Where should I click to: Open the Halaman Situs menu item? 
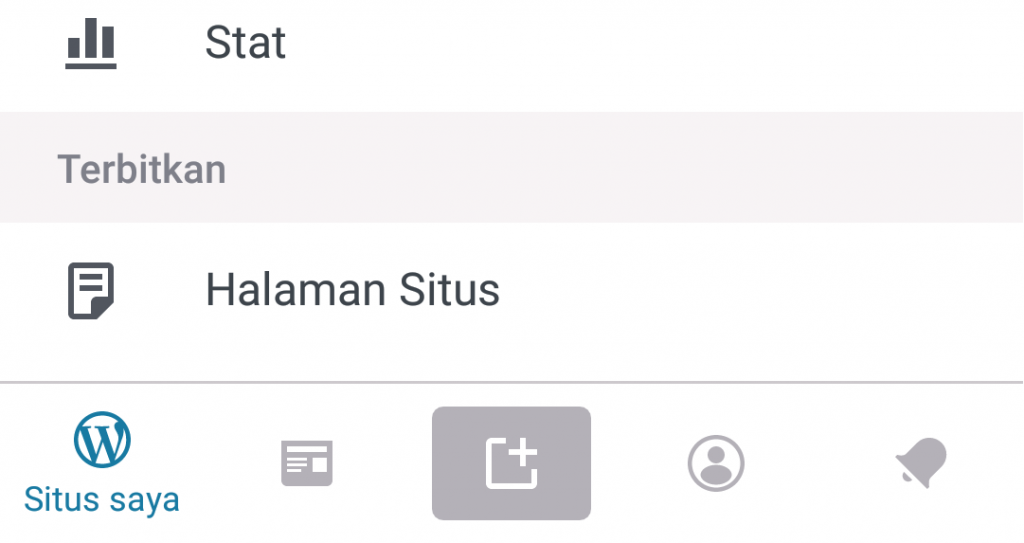[511, 291]
